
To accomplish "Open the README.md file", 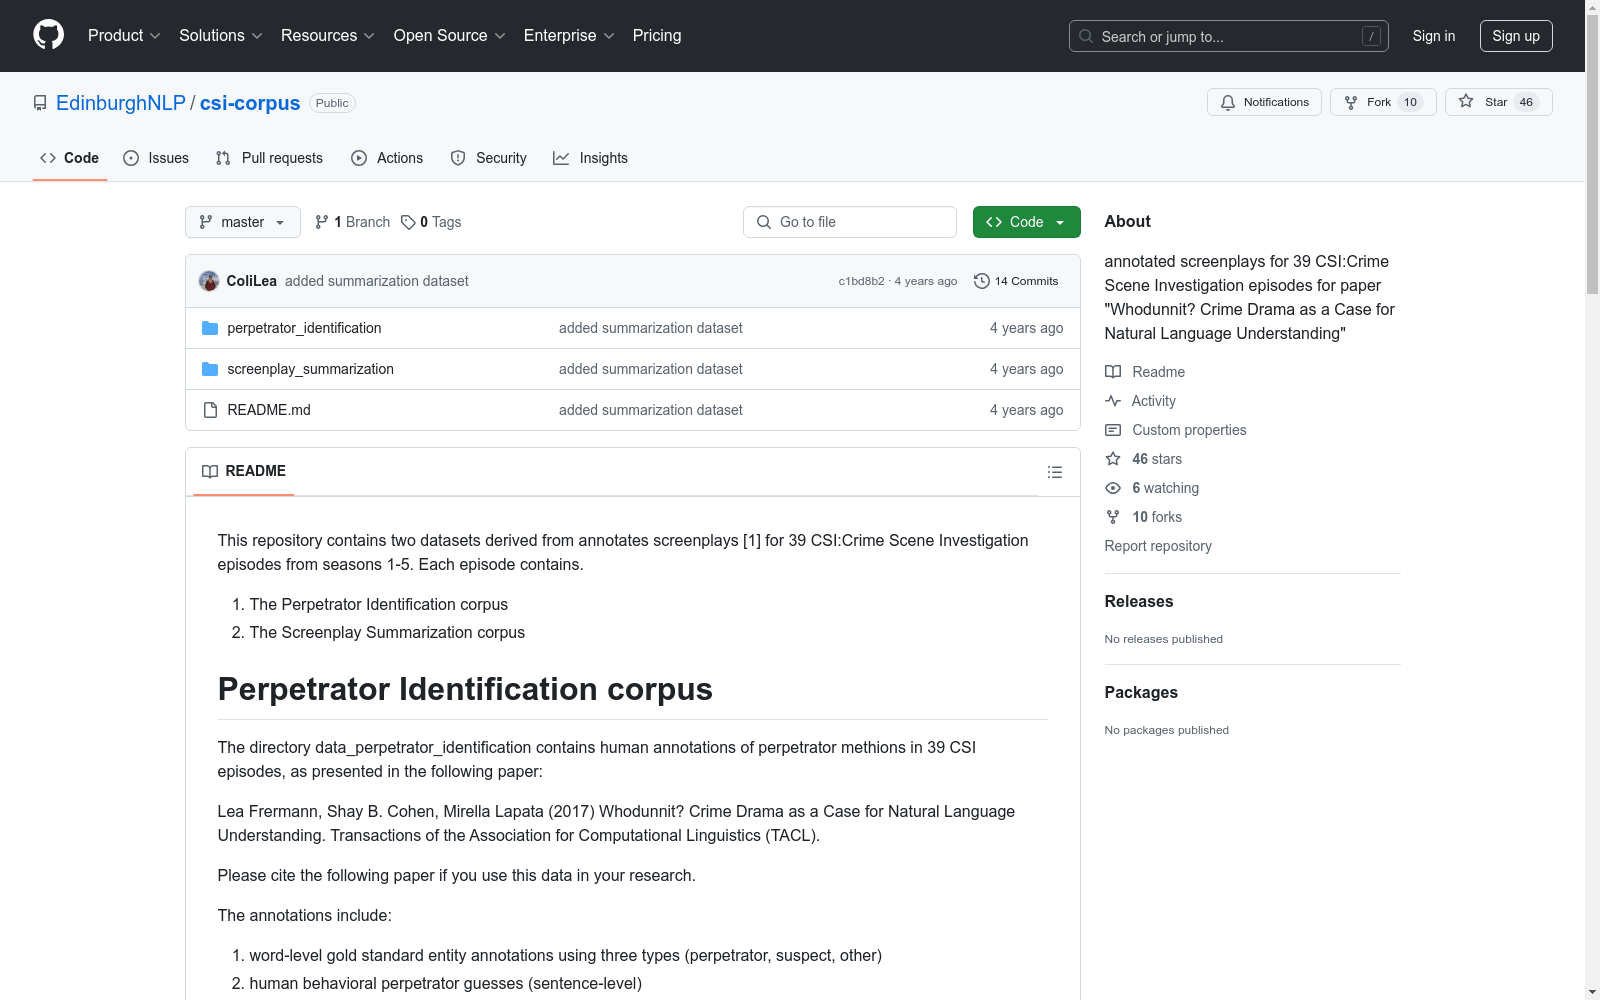I will click(269, 410).
